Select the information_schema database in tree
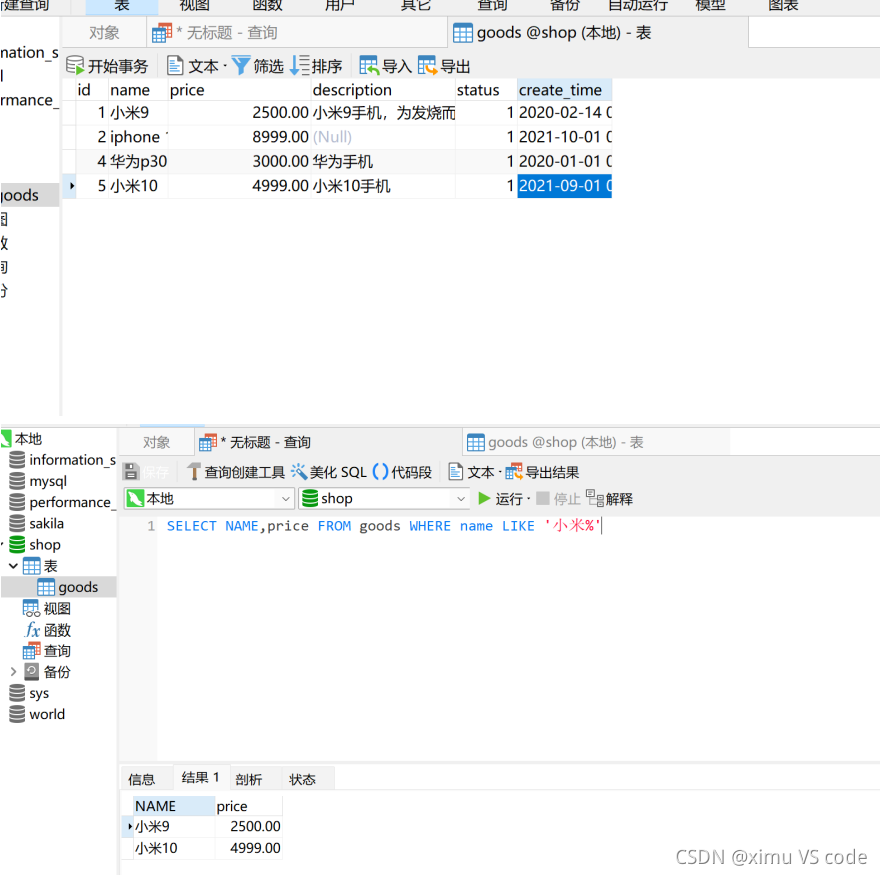882x875 pixels. [62, 459]
